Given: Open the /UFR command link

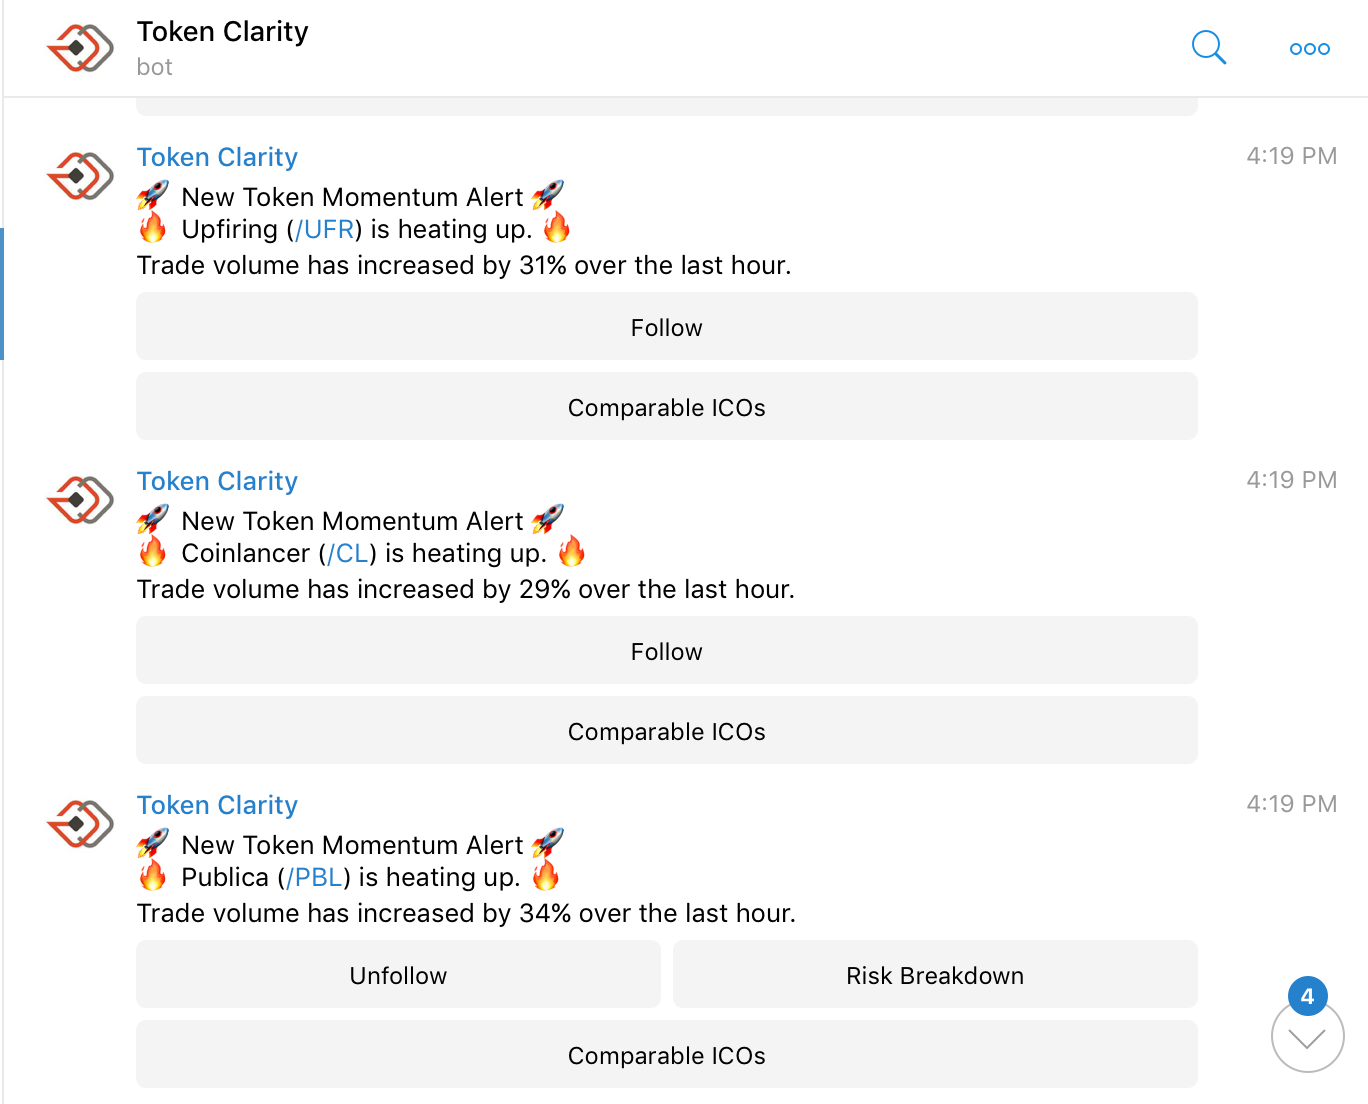Looking at the screenshot, I should pos(325,230).
